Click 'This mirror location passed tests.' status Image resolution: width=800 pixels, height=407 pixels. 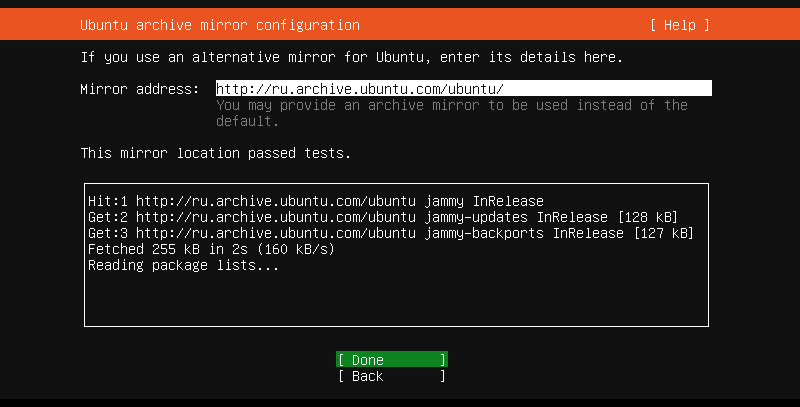pyautogui.click(x=215, y=153)
